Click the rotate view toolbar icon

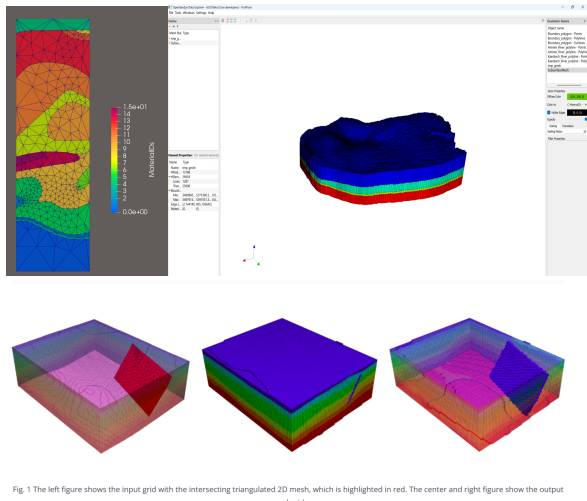pos(251,21)
